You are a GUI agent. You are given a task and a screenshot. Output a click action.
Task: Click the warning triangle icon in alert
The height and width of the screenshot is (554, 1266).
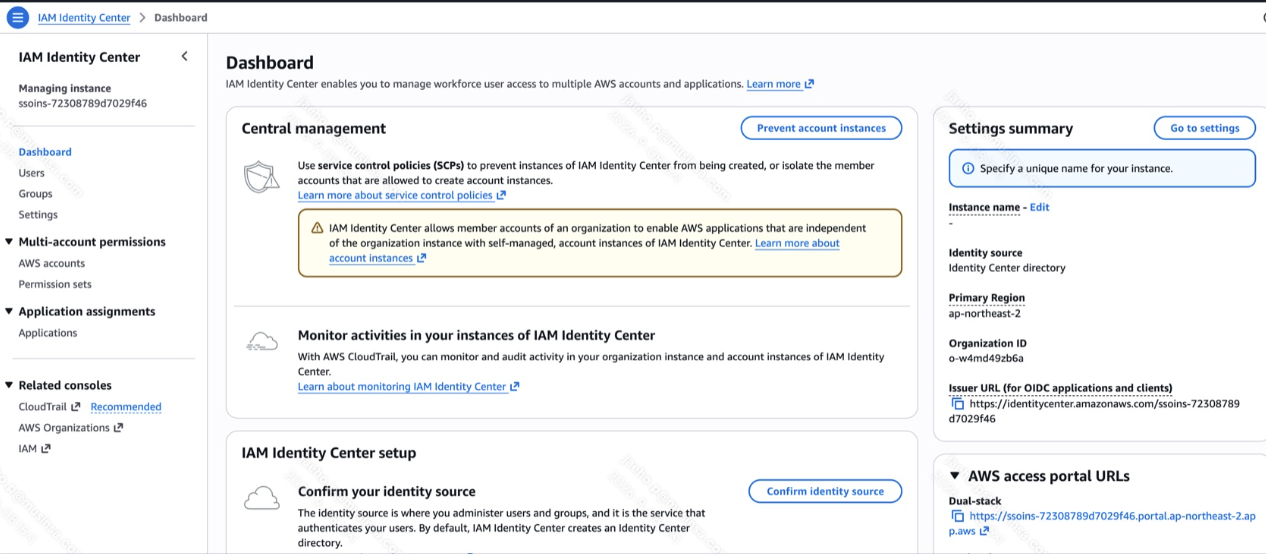pyautogui.click(x=317, y=228)
